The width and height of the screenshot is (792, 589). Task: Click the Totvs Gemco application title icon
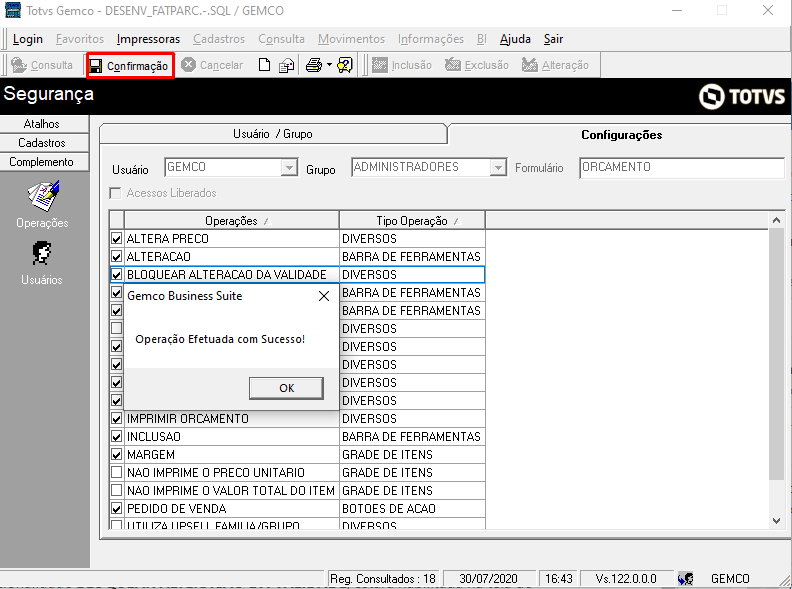click(12, 10)
